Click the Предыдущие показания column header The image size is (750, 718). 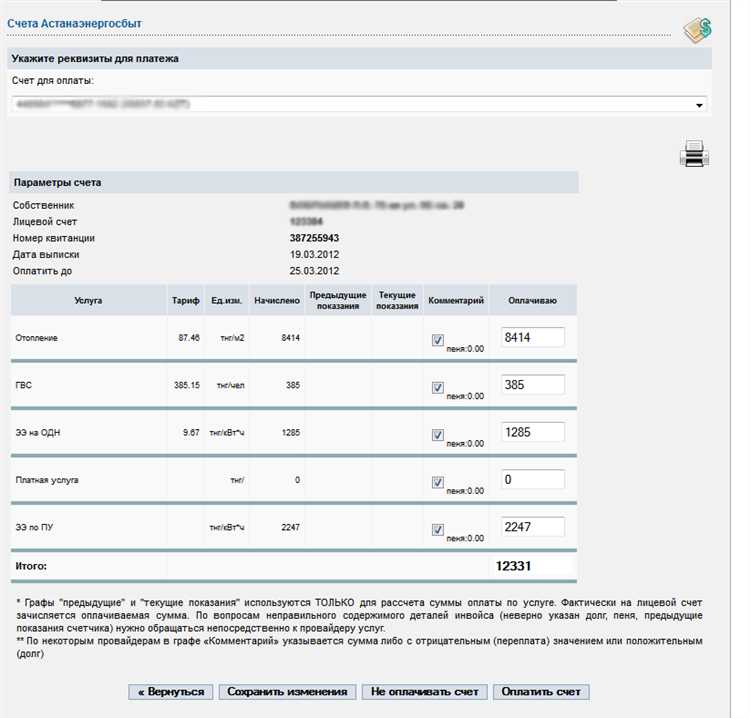pos(338,300)
